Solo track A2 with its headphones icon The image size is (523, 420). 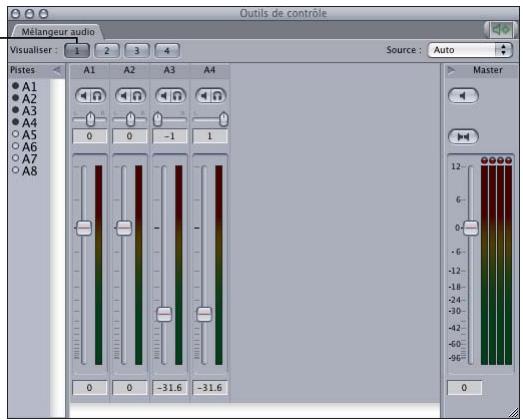[137, 96]
